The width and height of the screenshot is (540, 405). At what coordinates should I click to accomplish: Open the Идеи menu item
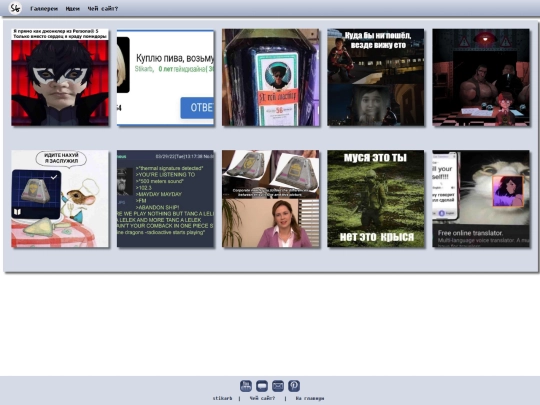click(x=73, y=9)
